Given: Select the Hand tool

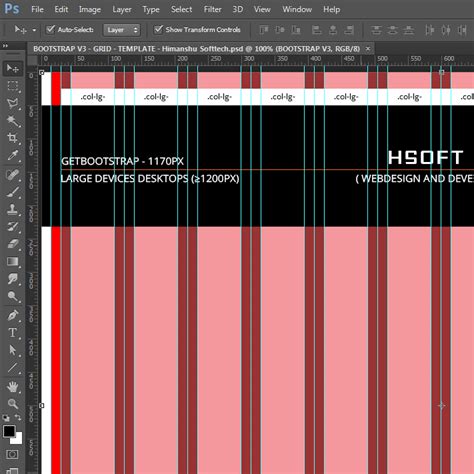Looking at the screenshot, I should coord(13,387).
